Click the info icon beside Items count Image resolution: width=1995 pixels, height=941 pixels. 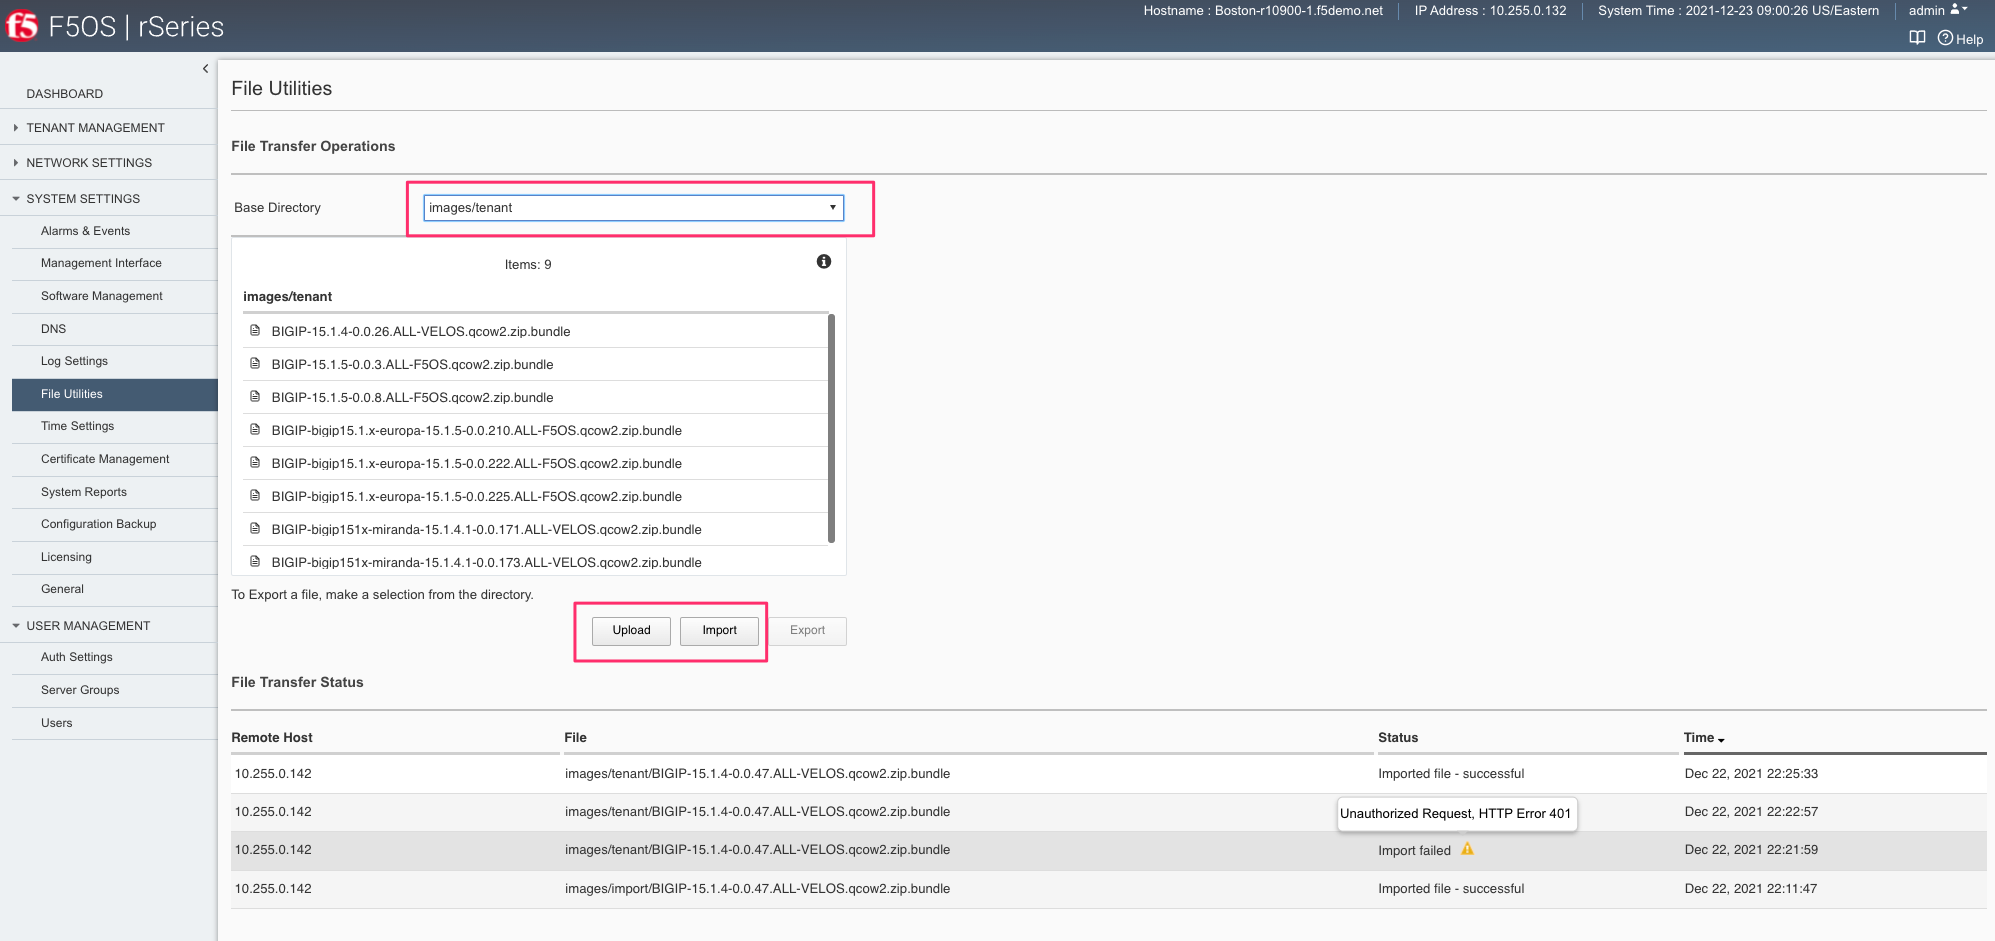click(824, 261)
